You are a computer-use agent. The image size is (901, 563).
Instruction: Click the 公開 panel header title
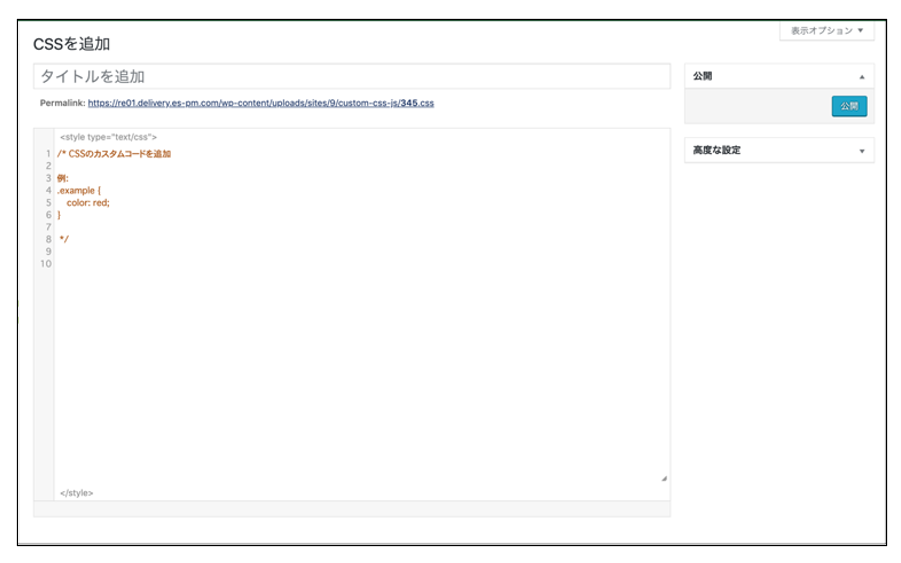point(703,77)
